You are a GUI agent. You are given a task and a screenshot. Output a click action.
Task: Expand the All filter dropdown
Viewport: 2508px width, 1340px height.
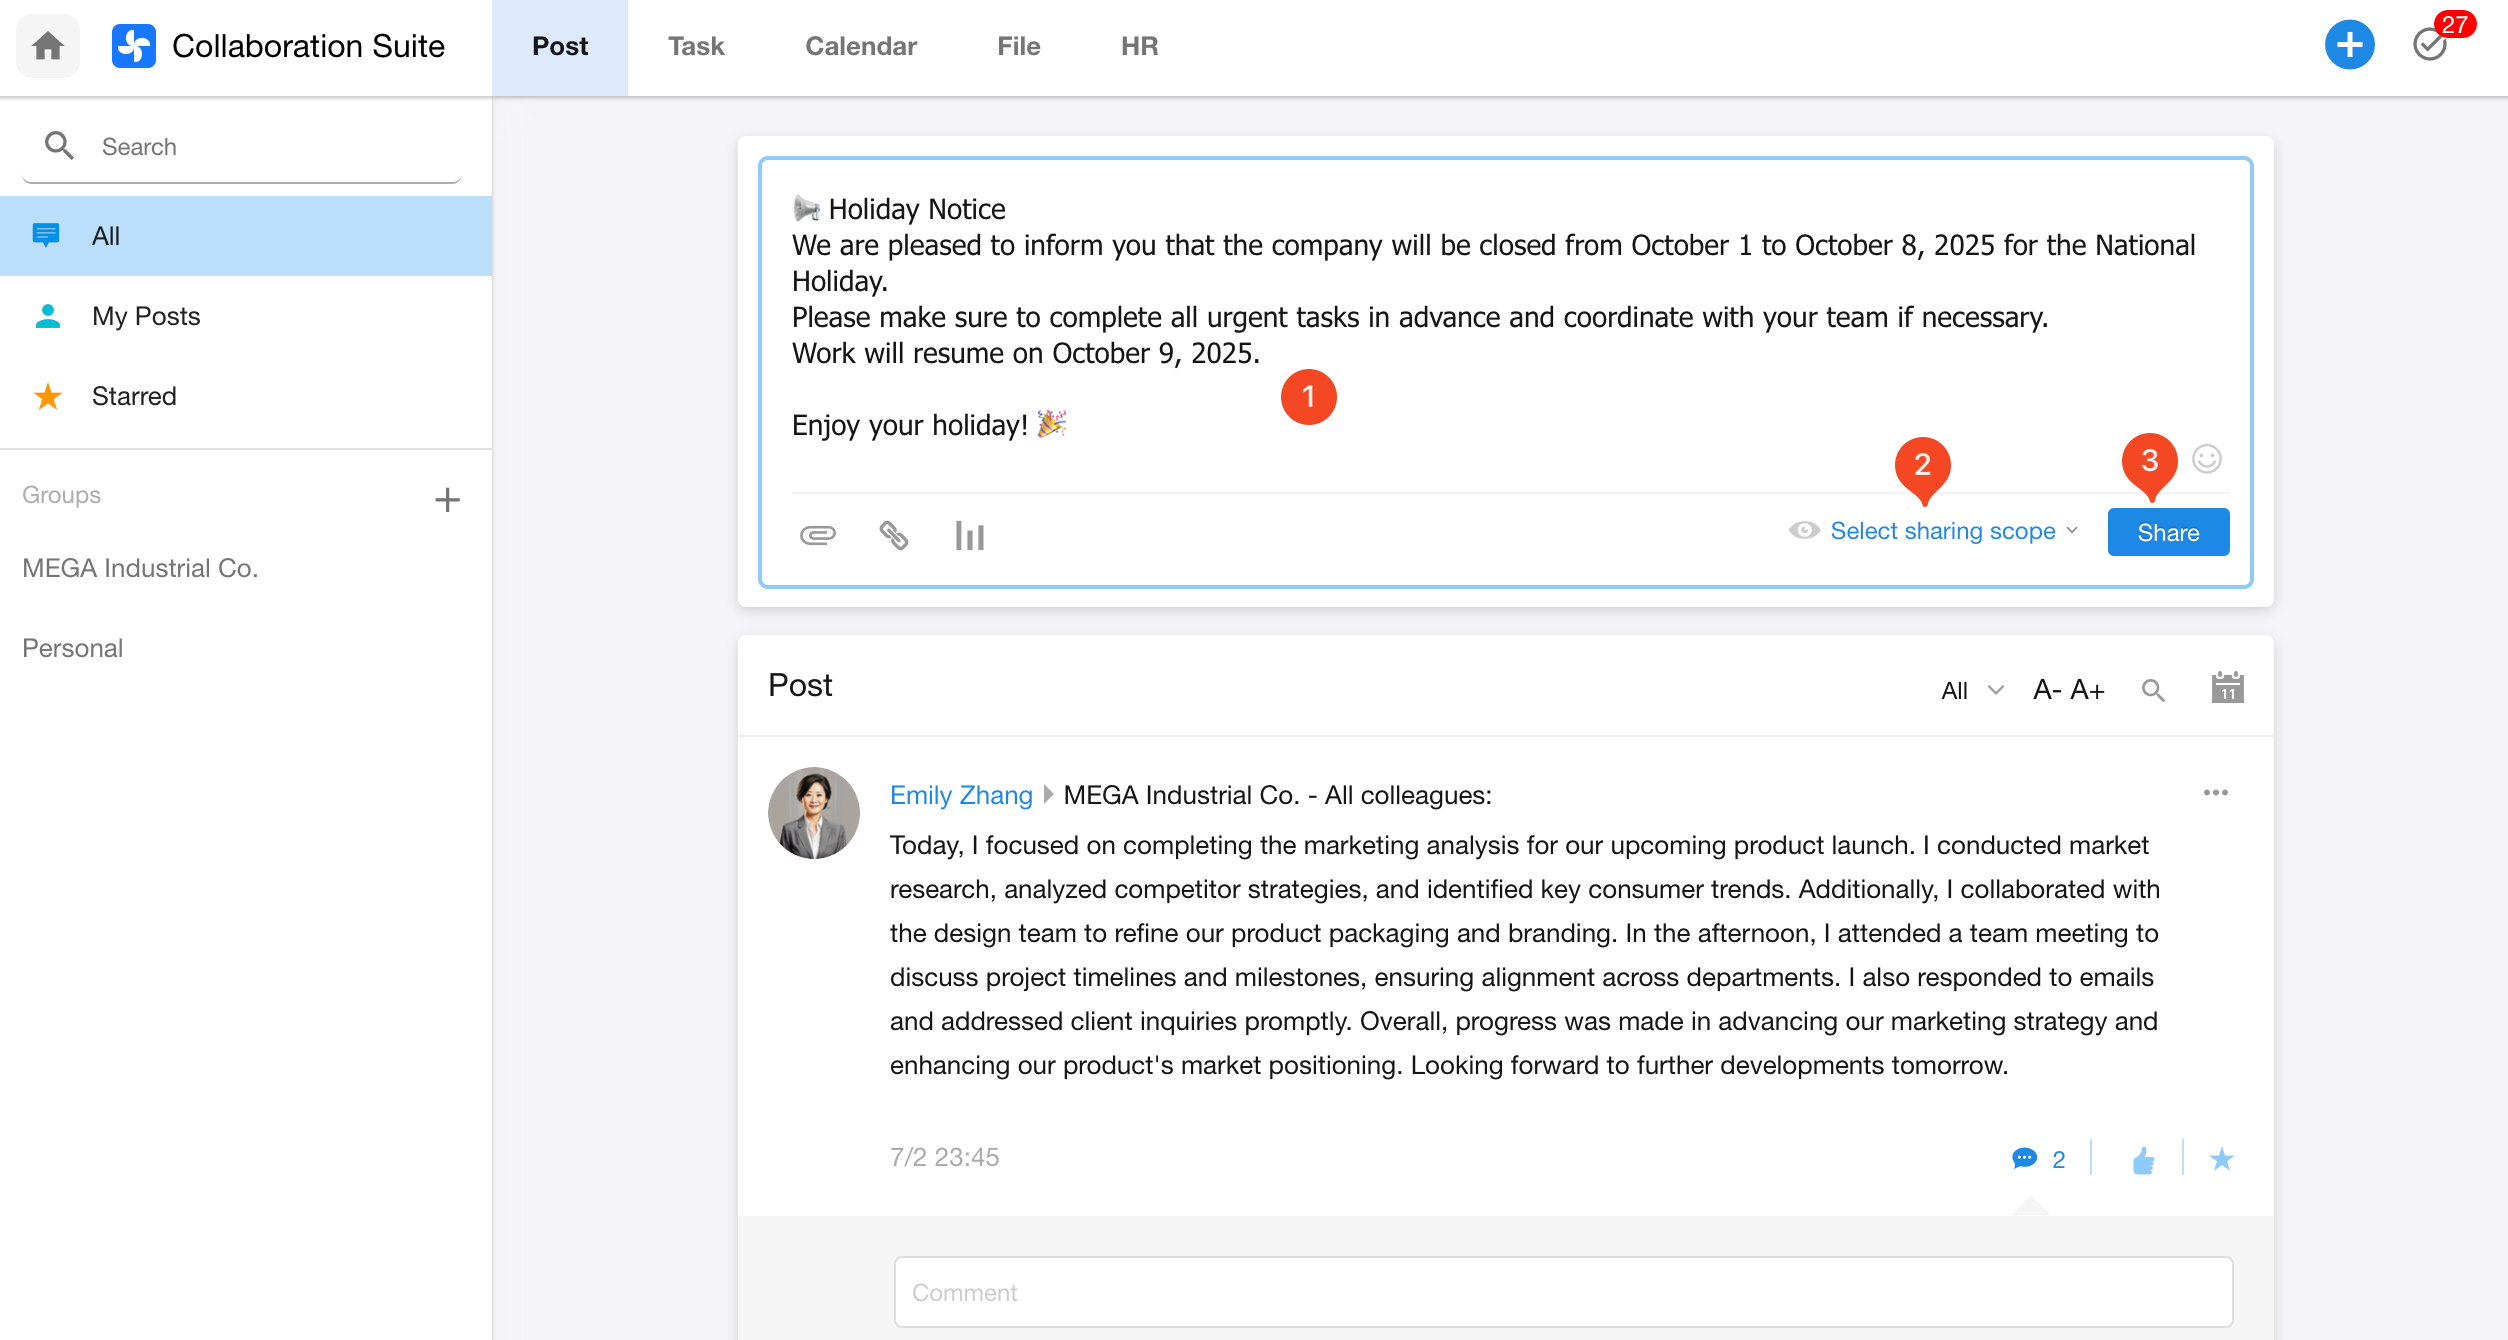pos(1971,690)
